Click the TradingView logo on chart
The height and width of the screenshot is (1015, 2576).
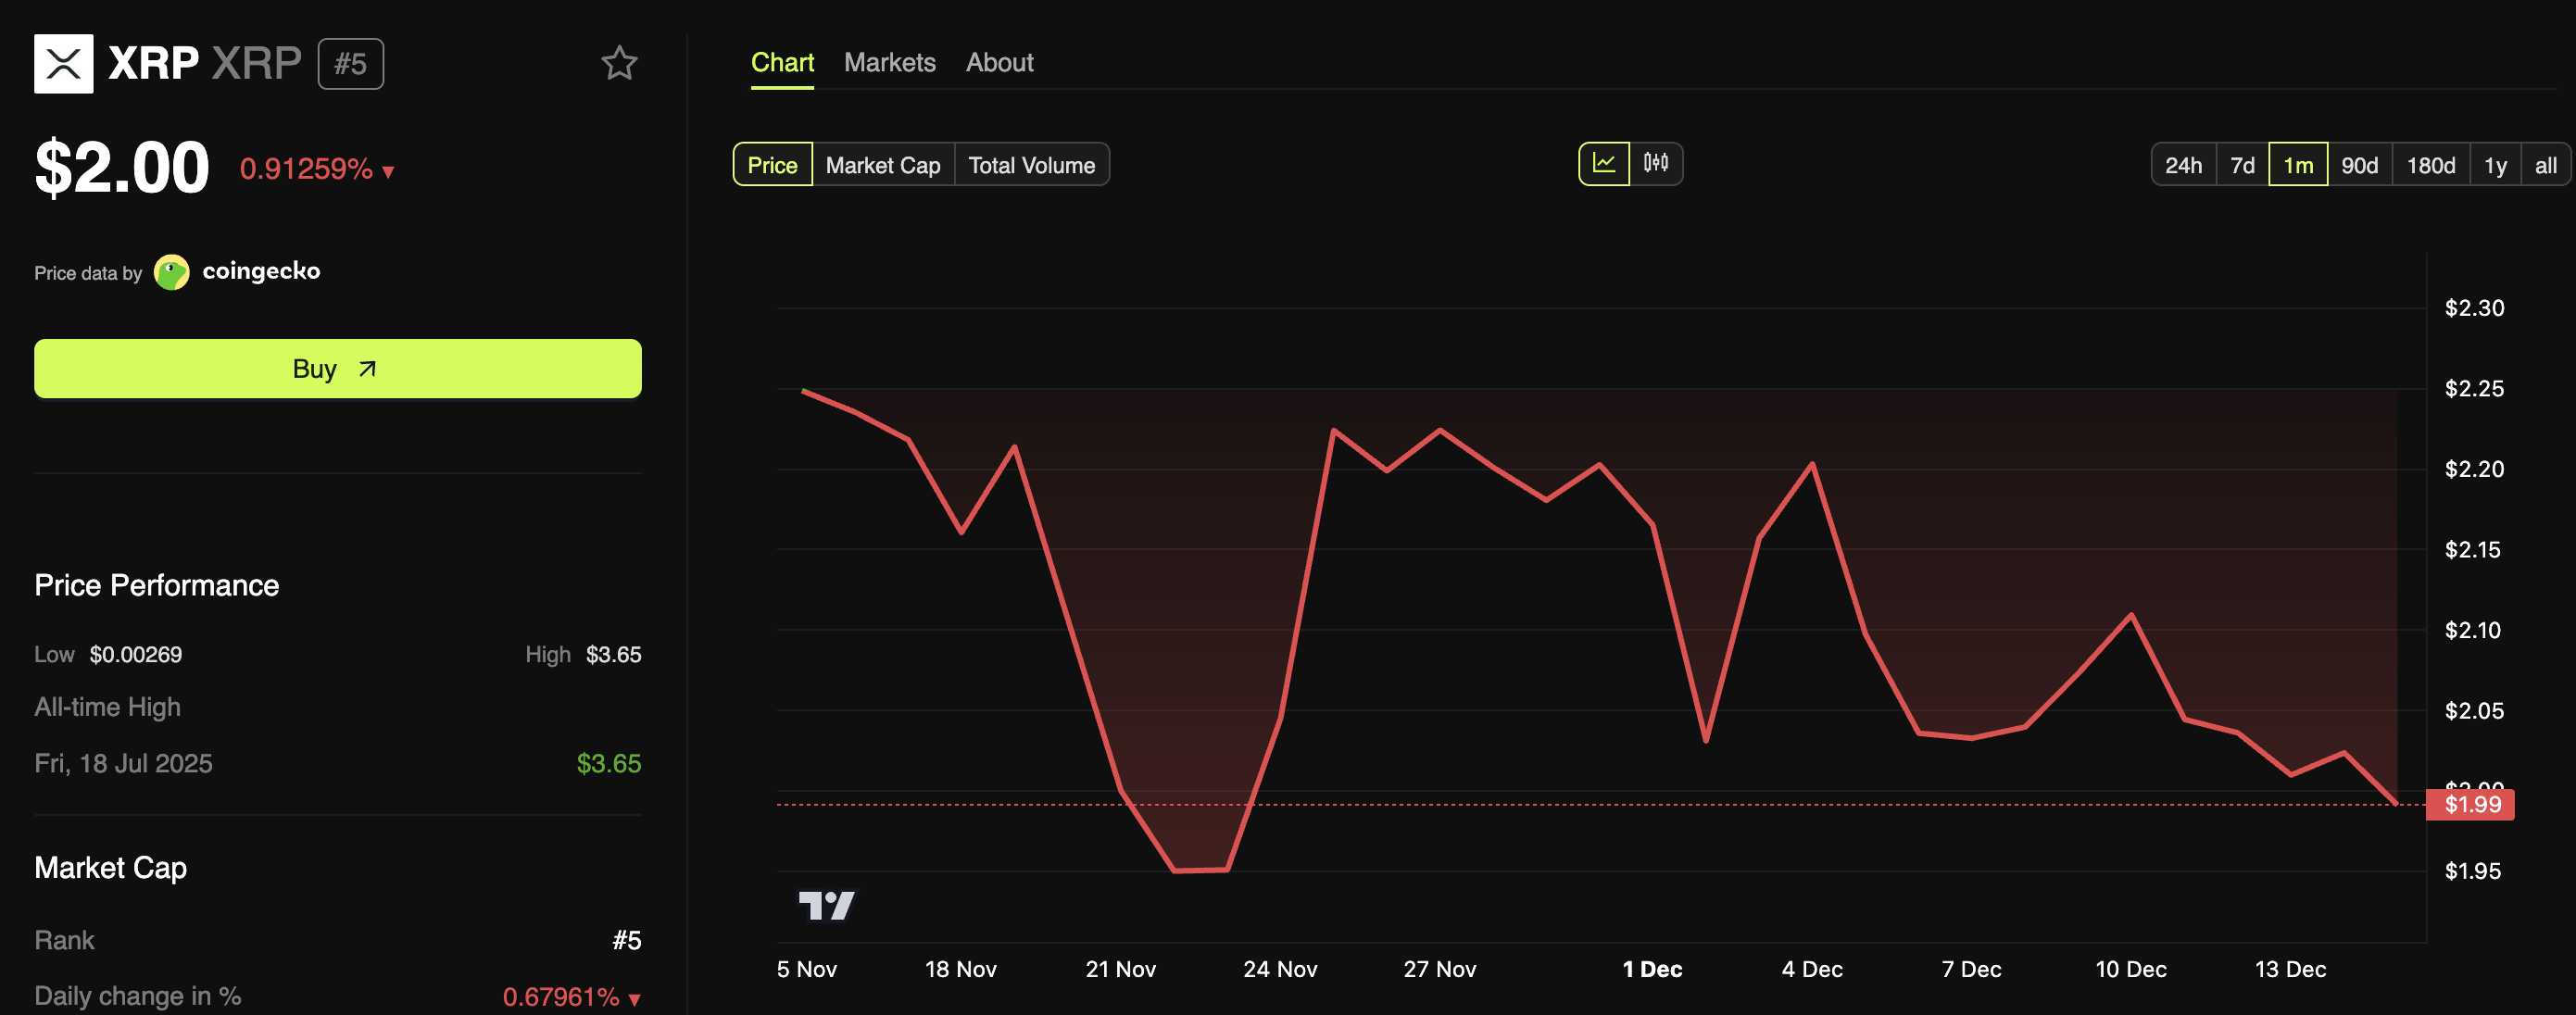826,905
